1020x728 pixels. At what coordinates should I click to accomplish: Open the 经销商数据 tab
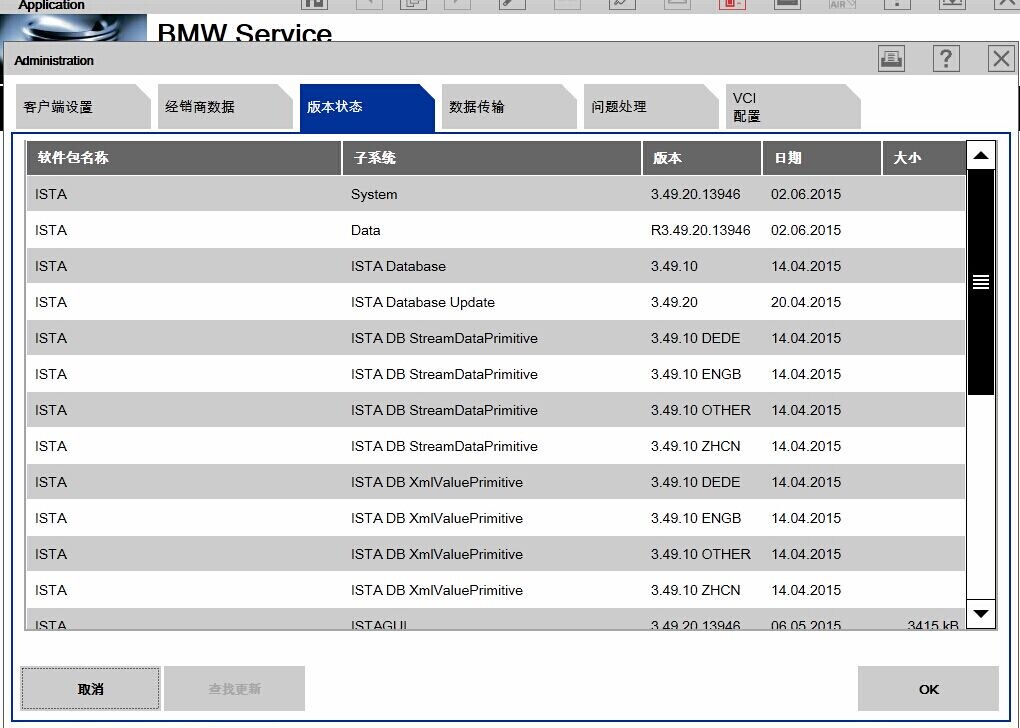point(225,107)
